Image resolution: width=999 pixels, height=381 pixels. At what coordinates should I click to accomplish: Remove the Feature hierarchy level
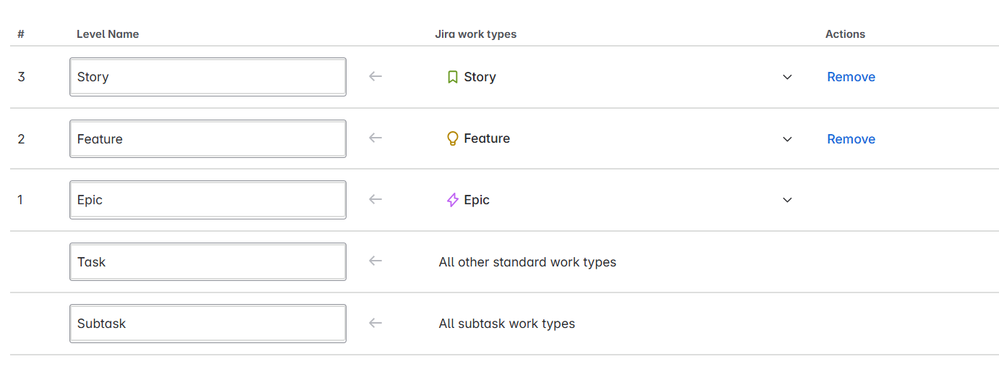851,139
